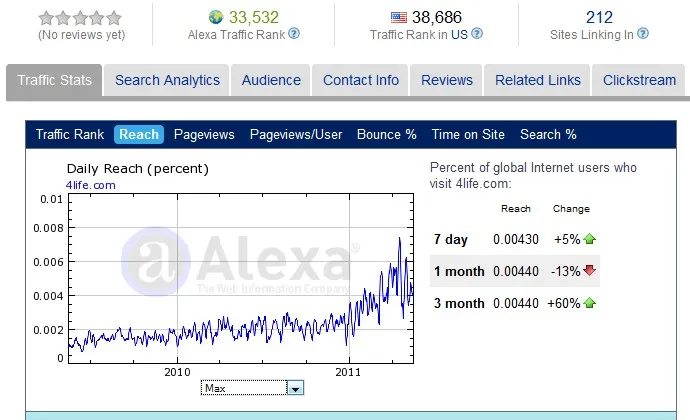Click the globe icon beside 33,532

tap(216, 17)
